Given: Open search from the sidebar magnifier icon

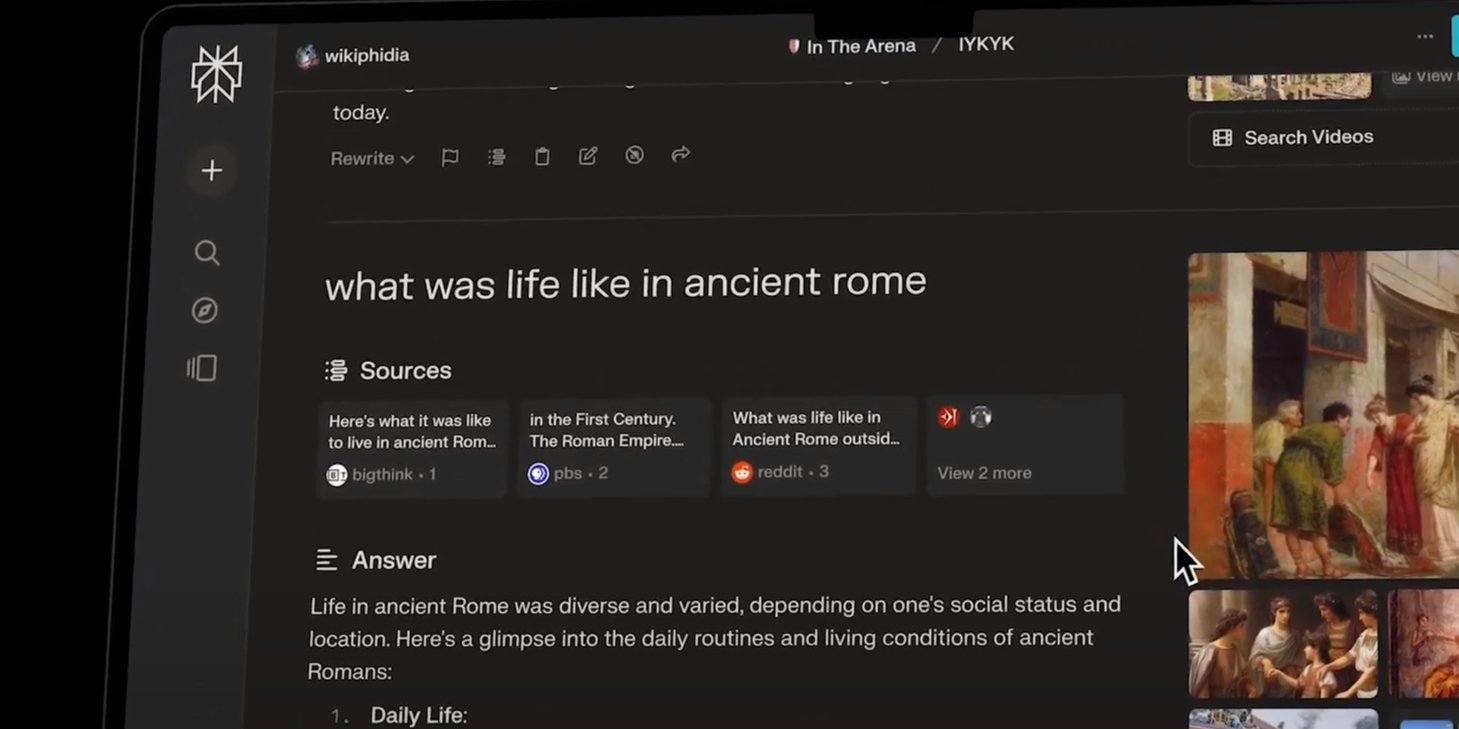Looking at the screenshot, I should coord(207,252).
